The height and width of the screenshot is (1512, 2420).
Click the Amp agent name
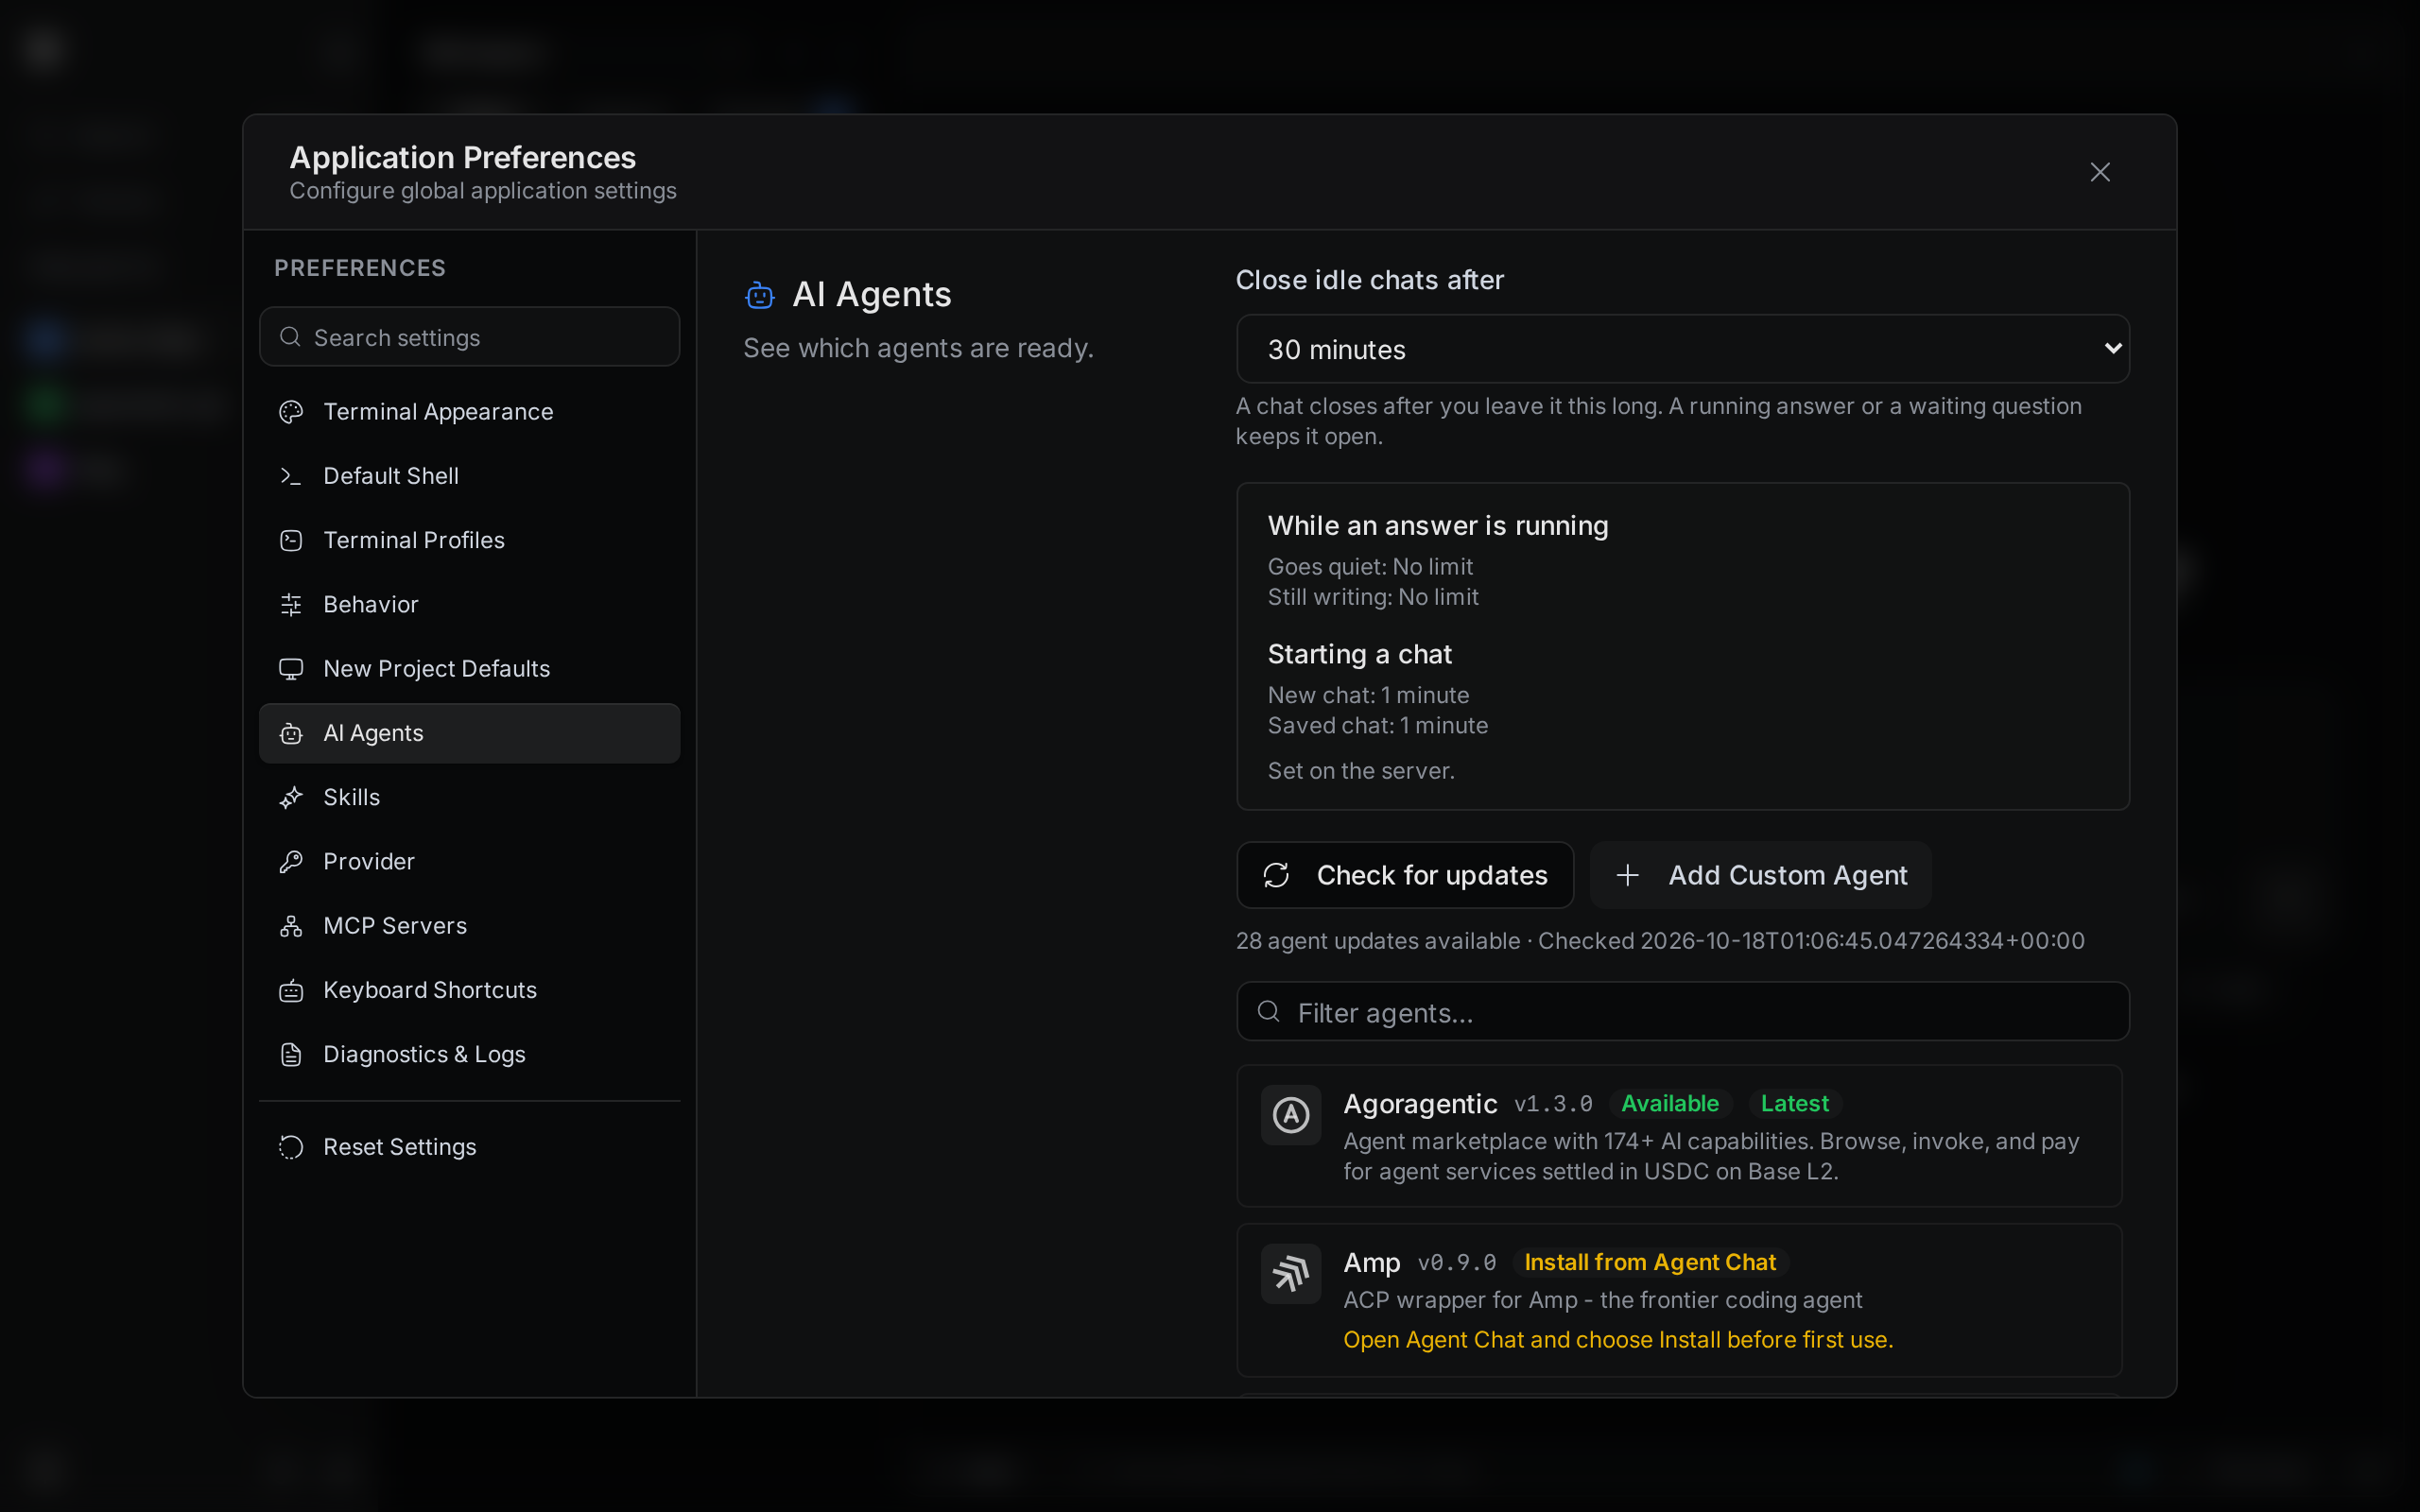coord(1371,1263)
